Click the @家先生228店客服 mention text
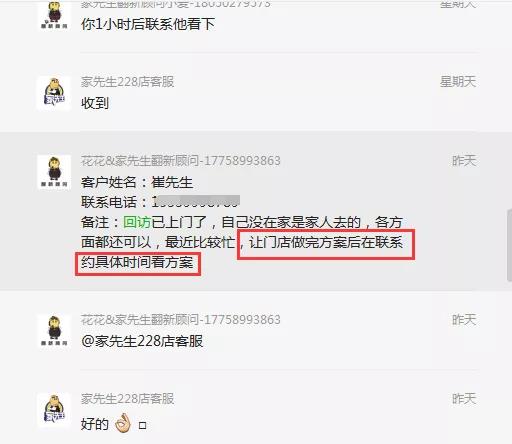512x444 pixels. point(142,341)
